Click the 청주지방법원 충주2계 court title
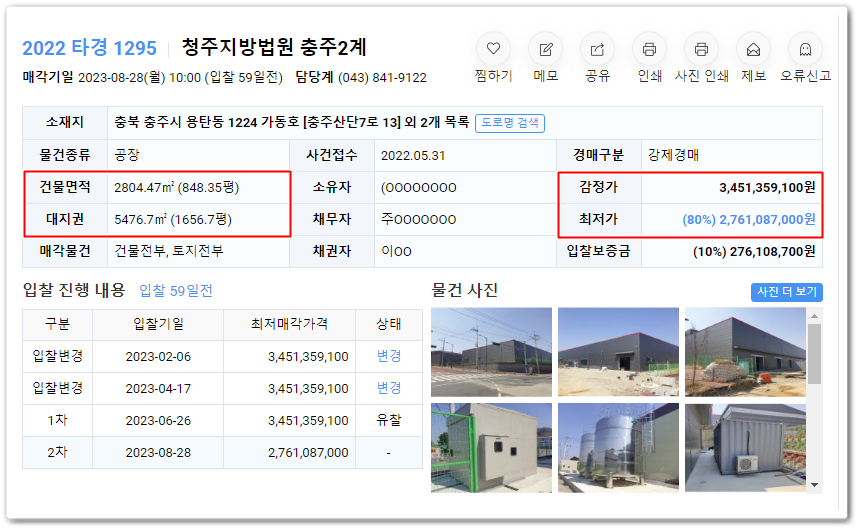Screen dimensions: 860x531 [274, 48]
